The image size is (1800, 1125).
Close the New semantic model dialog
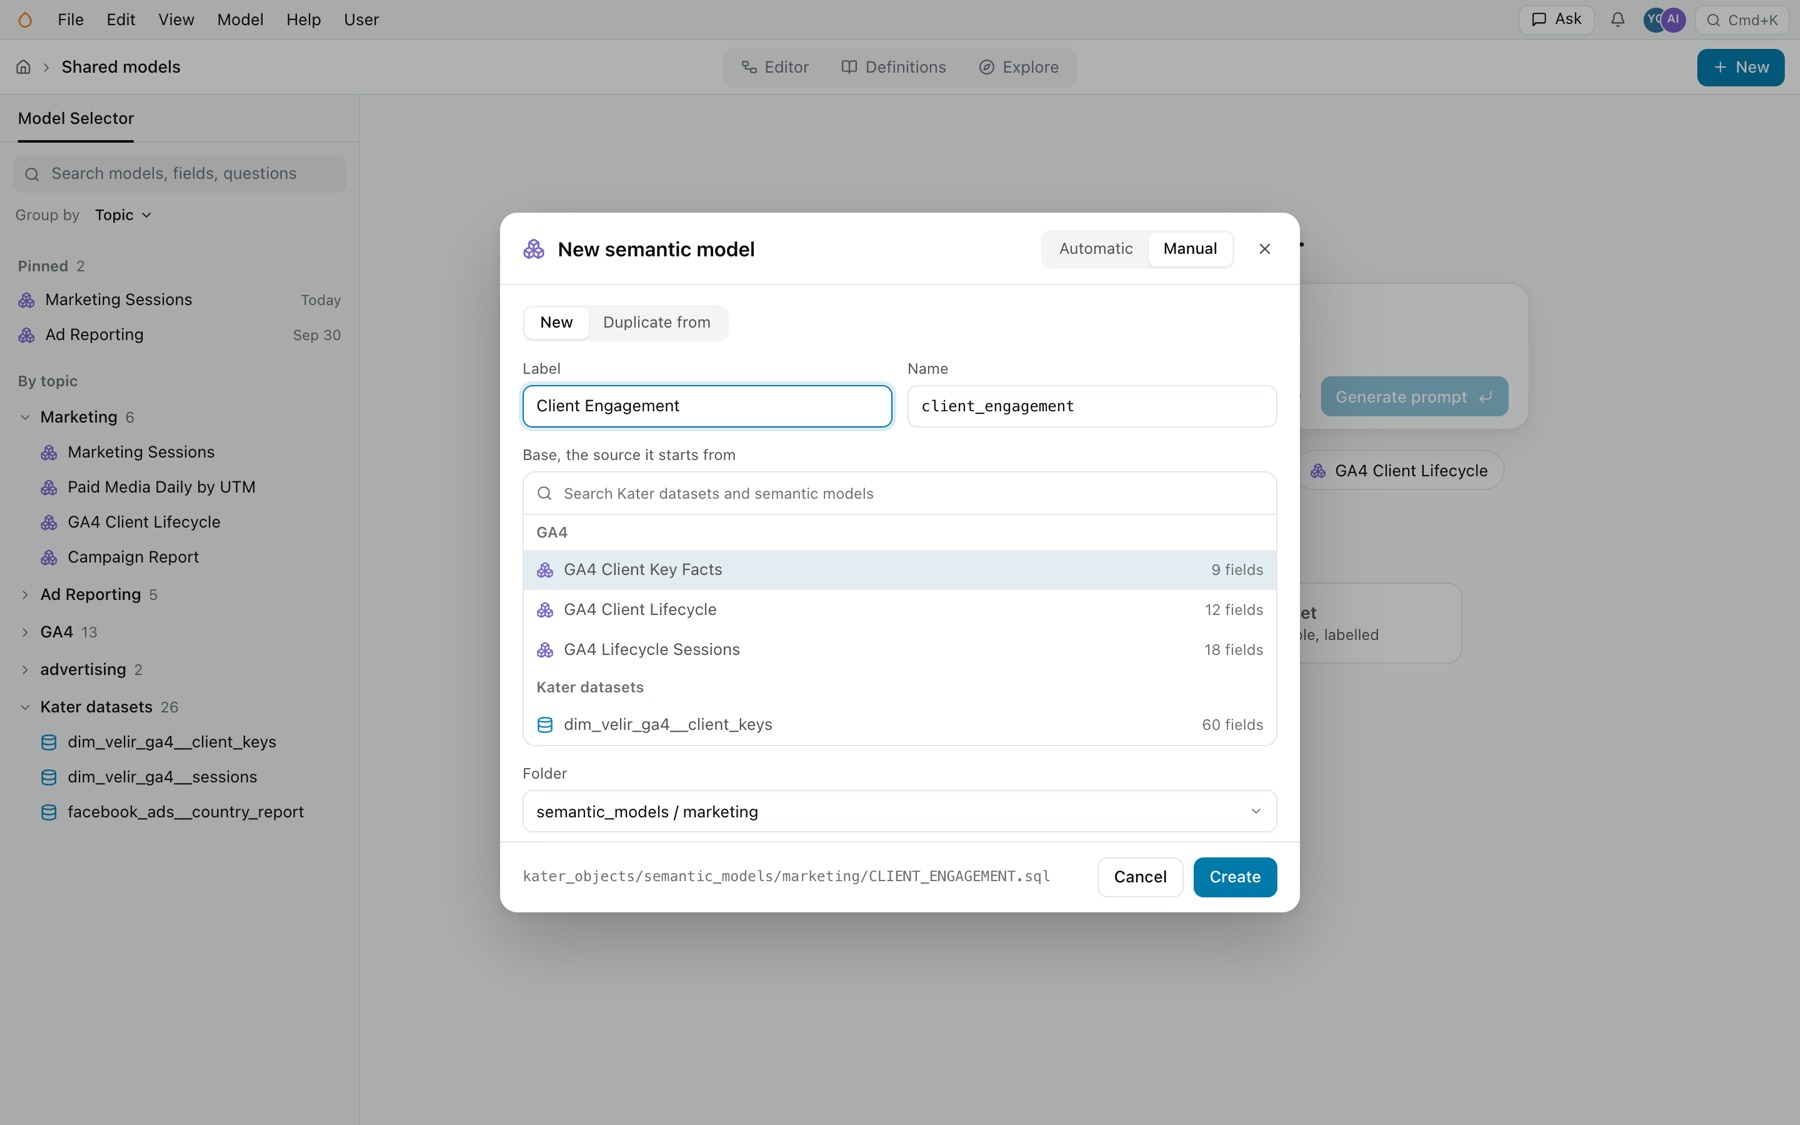1264,249
